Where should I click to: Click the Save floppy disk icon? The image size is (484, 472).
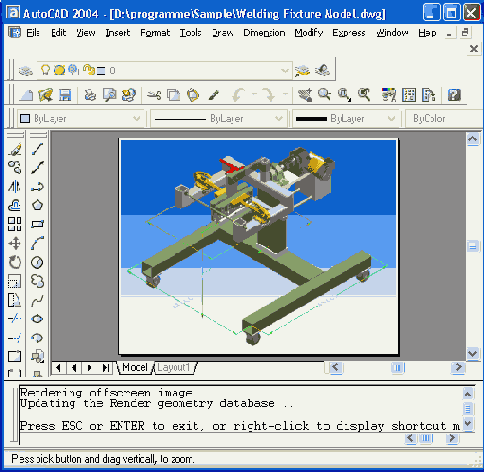pyautogui.click(x=65, y=95)
